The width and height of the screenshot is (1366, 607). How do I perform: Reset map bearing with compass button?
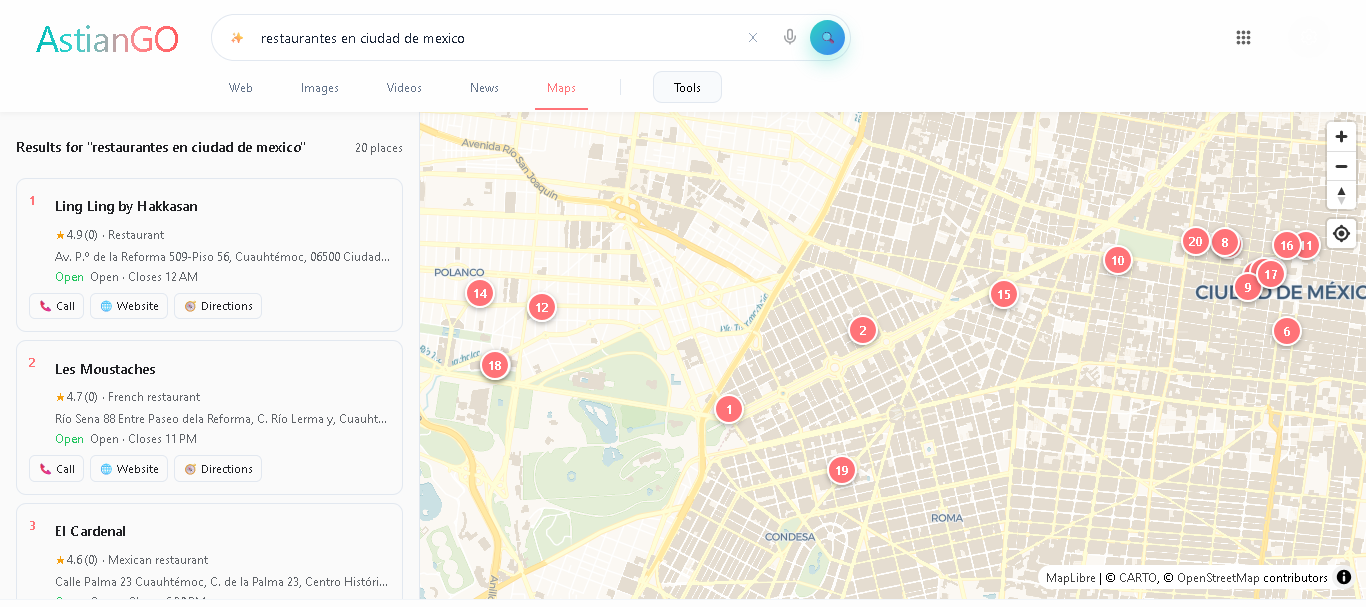[x=1341, y=195]
